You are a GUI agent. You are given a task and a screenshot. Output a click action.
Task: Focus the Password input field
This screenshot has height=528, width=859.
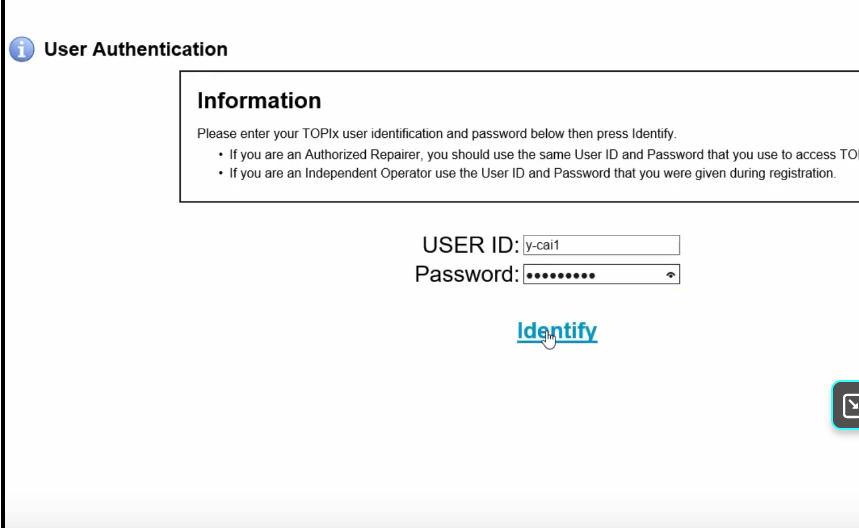pos(601,274)
